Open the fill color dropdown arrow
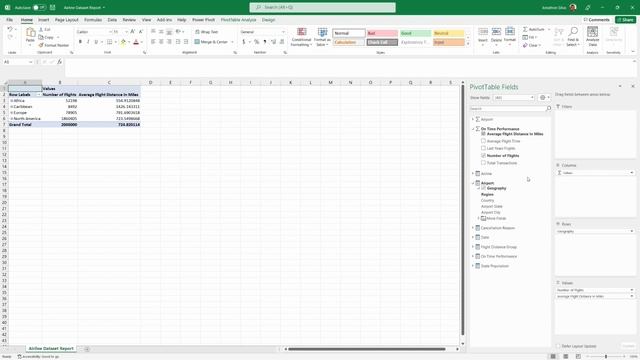Viewport: 640px width, 360px height. (x=129, y=42)
